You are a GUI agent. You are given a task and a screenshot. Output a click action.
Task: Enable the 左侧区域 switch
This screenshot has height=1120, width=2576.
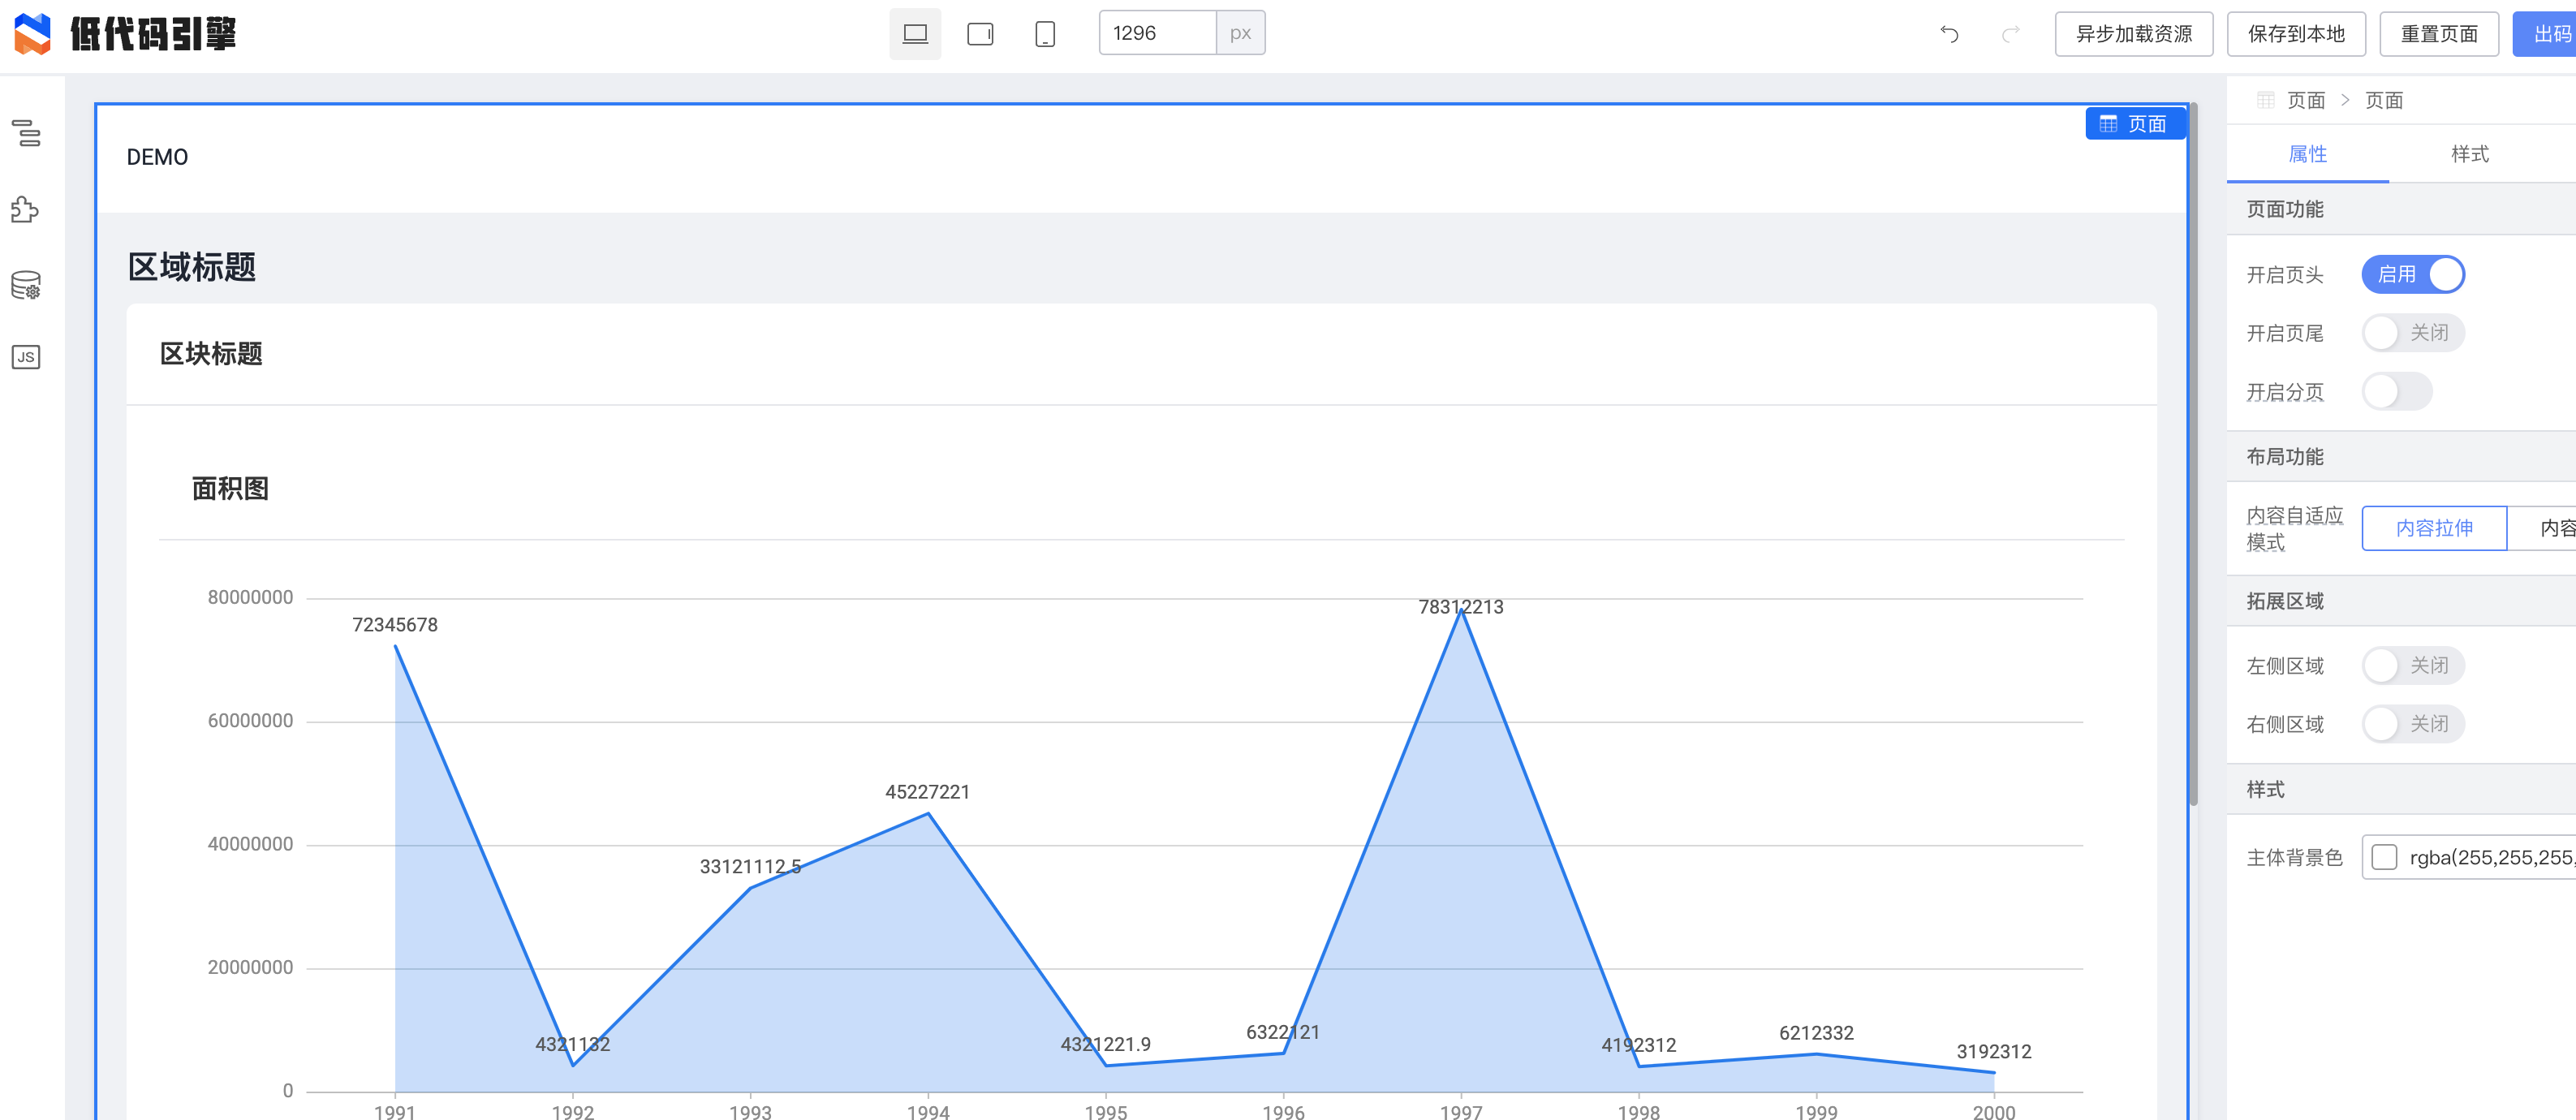pos(2412,665)
